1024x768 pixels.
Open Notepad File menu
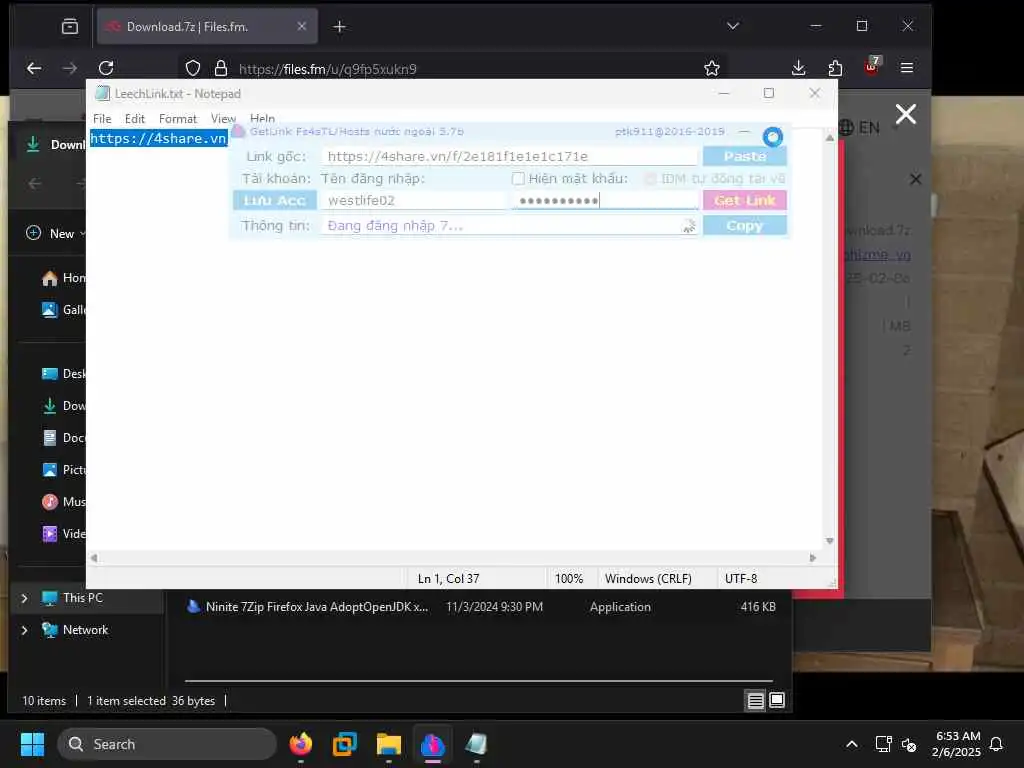pyautogui.click(x=102, y=118)
